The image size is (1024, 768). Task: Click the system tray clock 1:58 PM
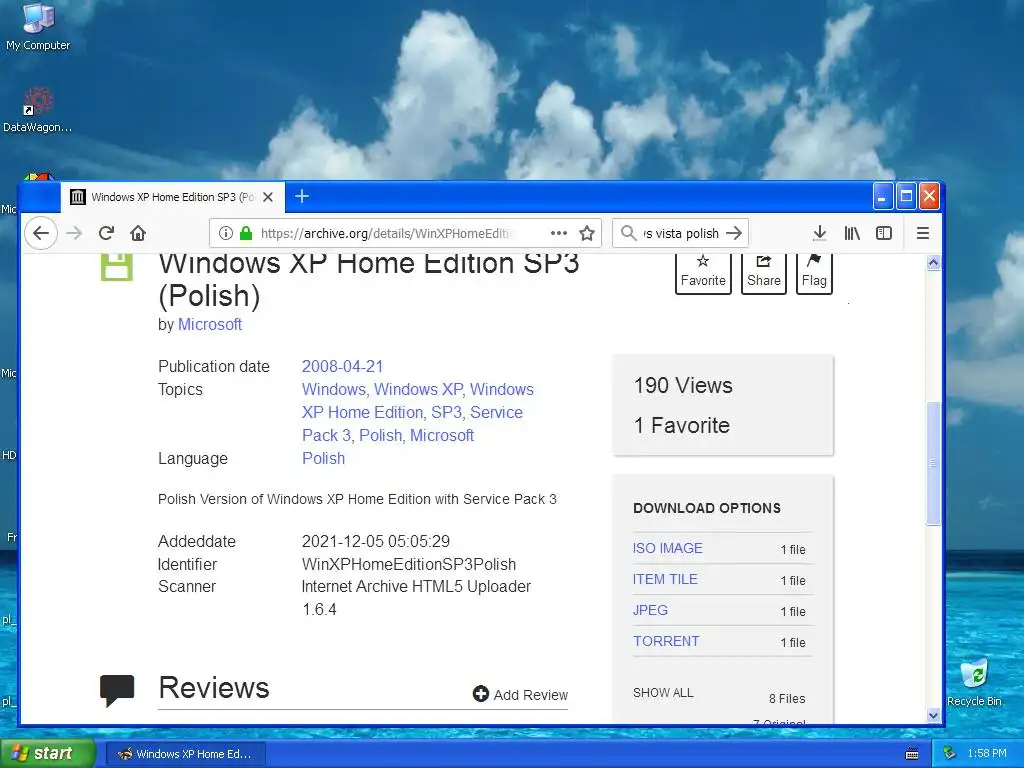(987, 754)
